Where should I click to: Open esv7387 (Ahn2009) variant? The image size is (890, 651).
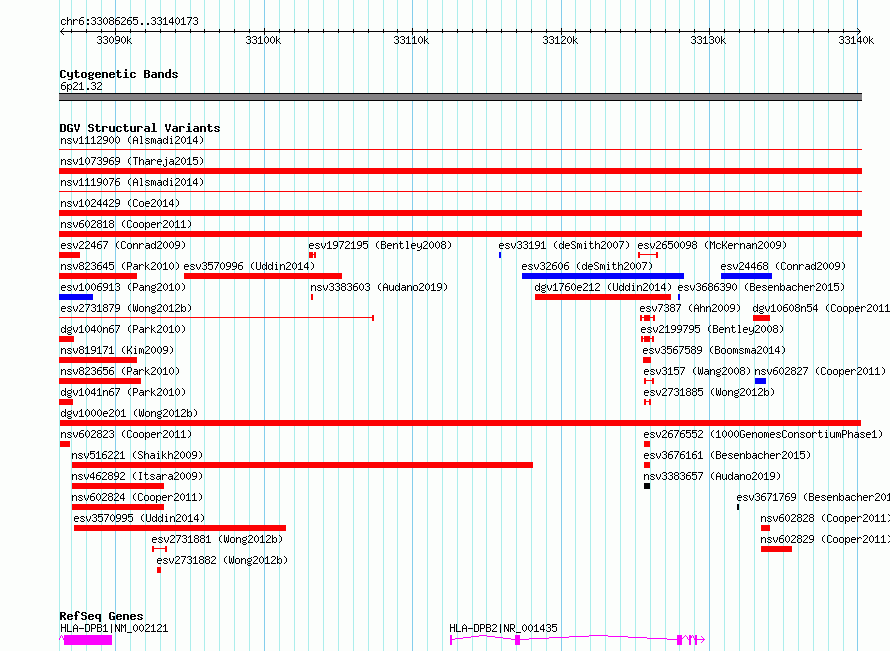(x=690, y=308)
